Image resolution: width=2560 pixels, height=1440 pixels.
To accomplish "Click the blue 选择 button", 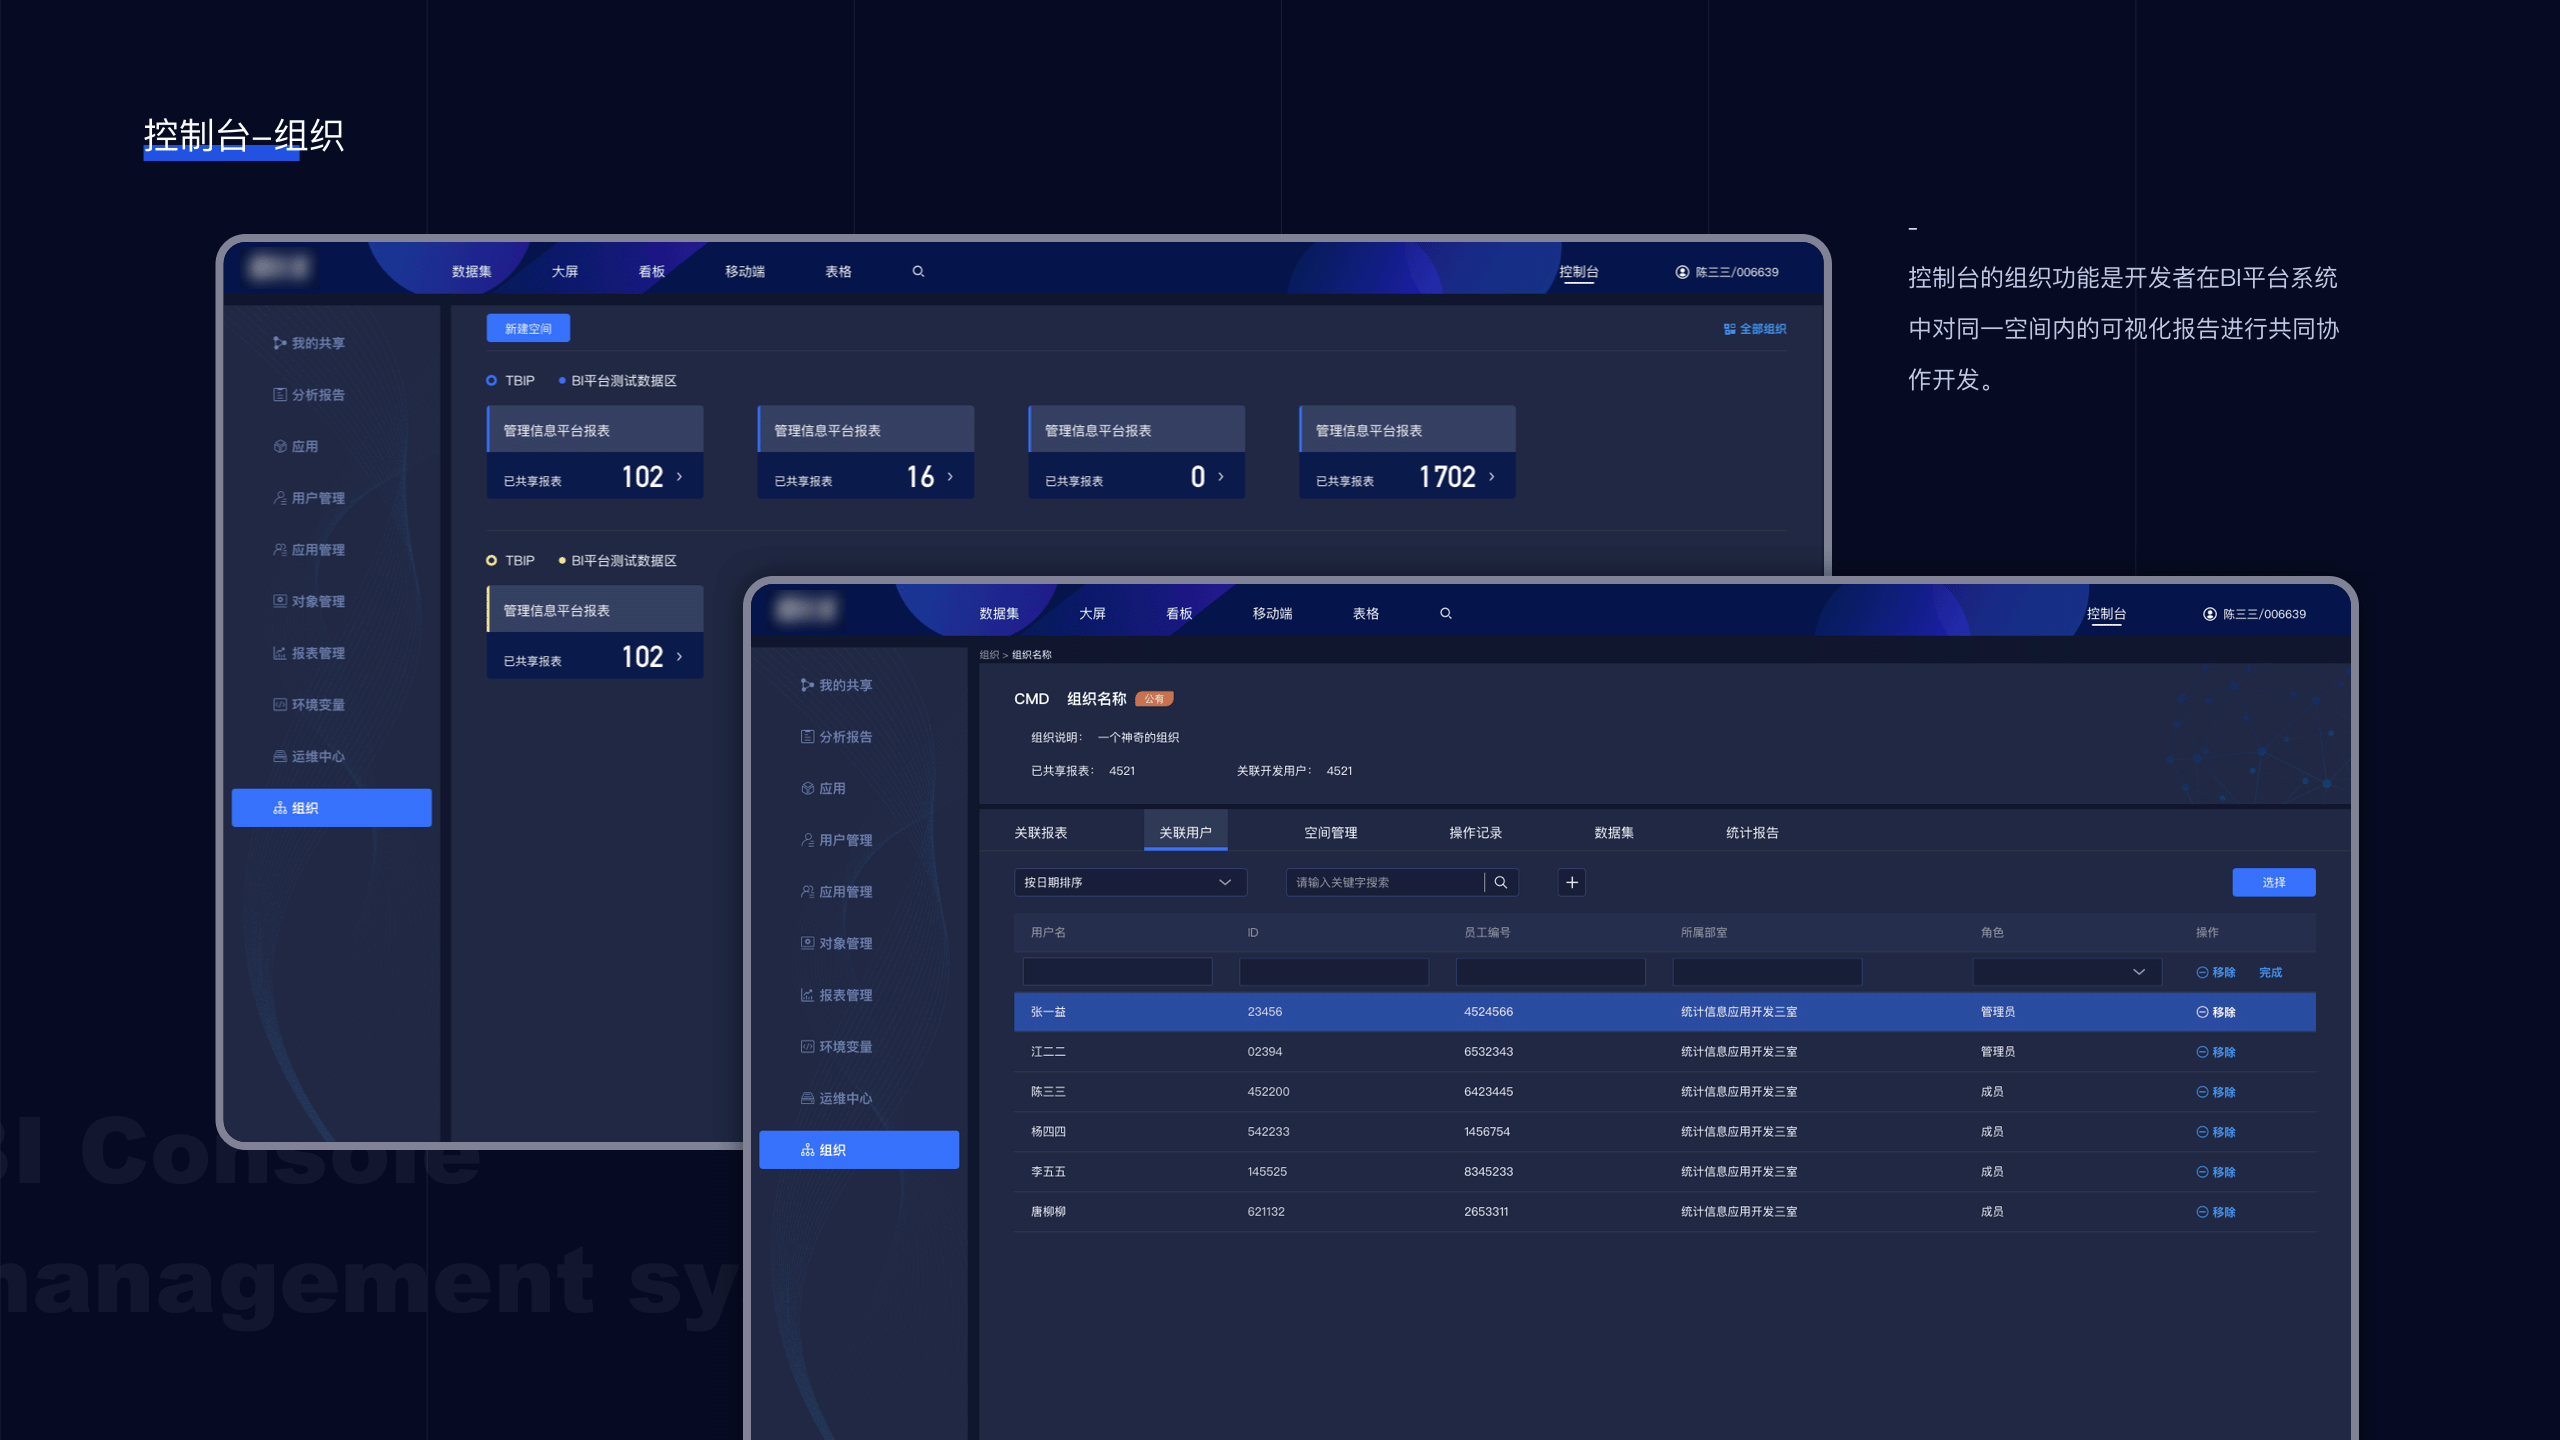I will pos(2273,882).
